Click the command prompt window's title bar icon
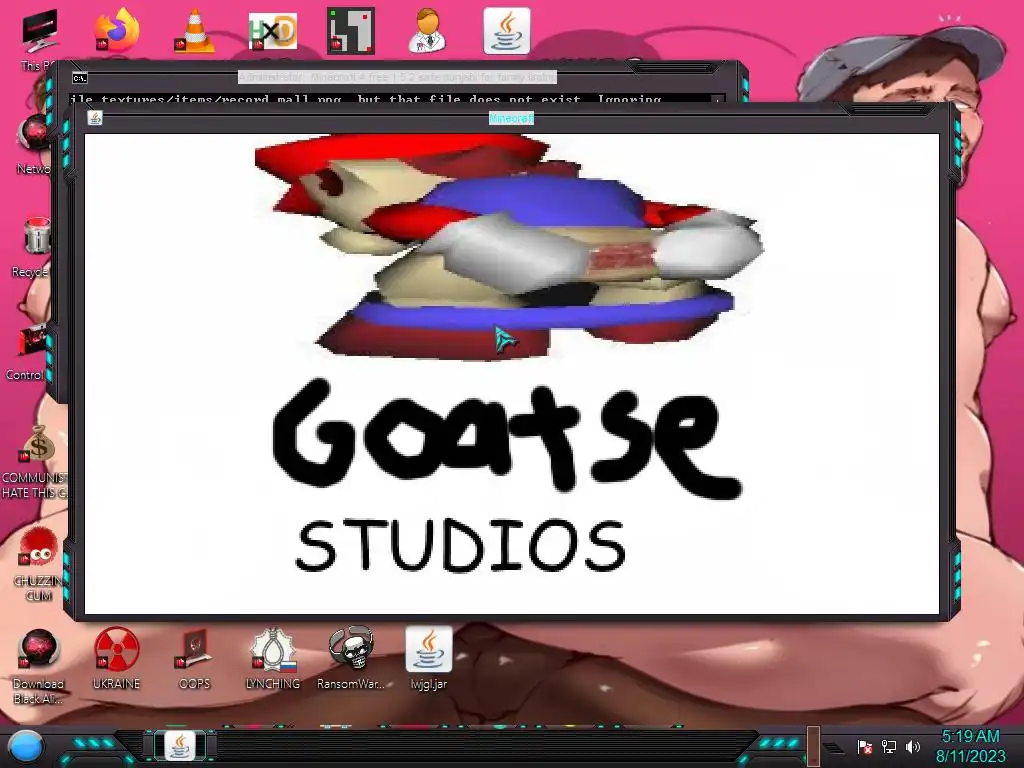The height and width of the screenshot is (768, 1024). (80, 78)
